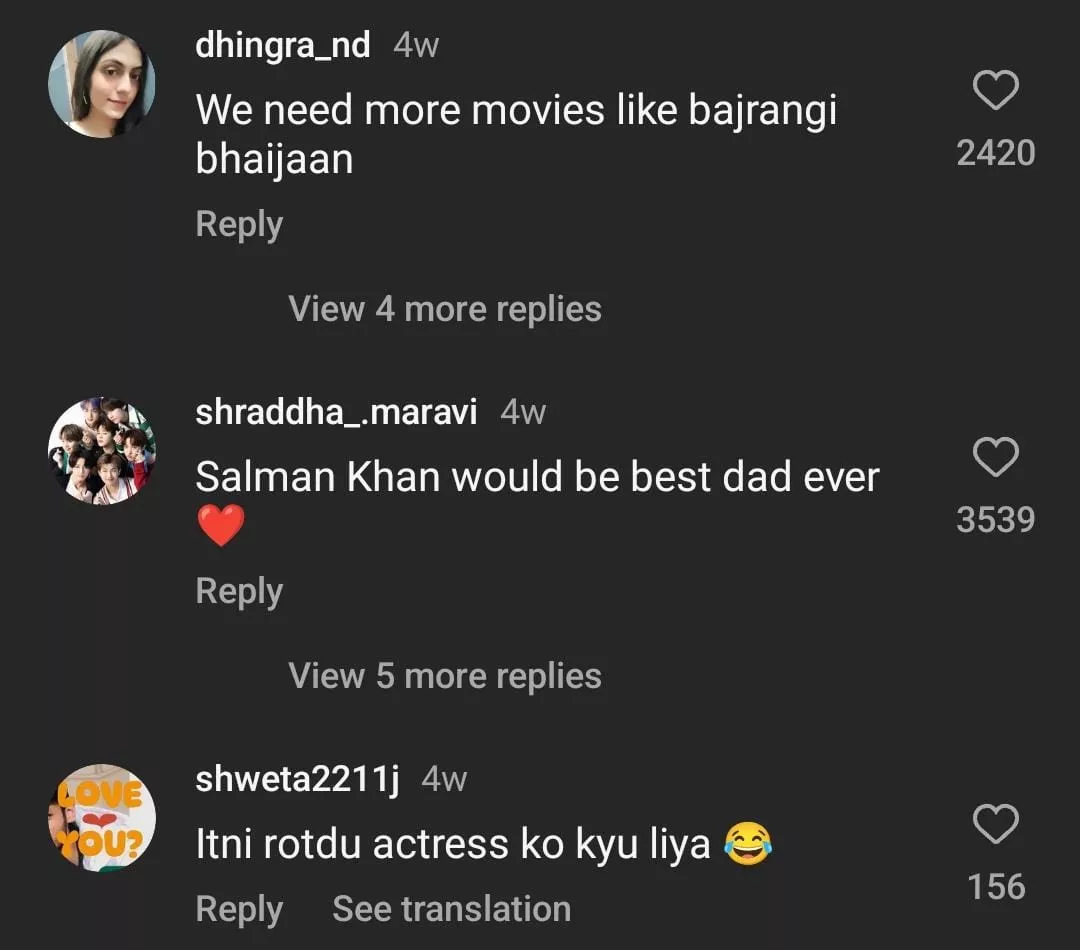The width and height of the screenshot is (1080, 950).
Task: Open the shraddha_.maravi username link
Action: [336, 412]
